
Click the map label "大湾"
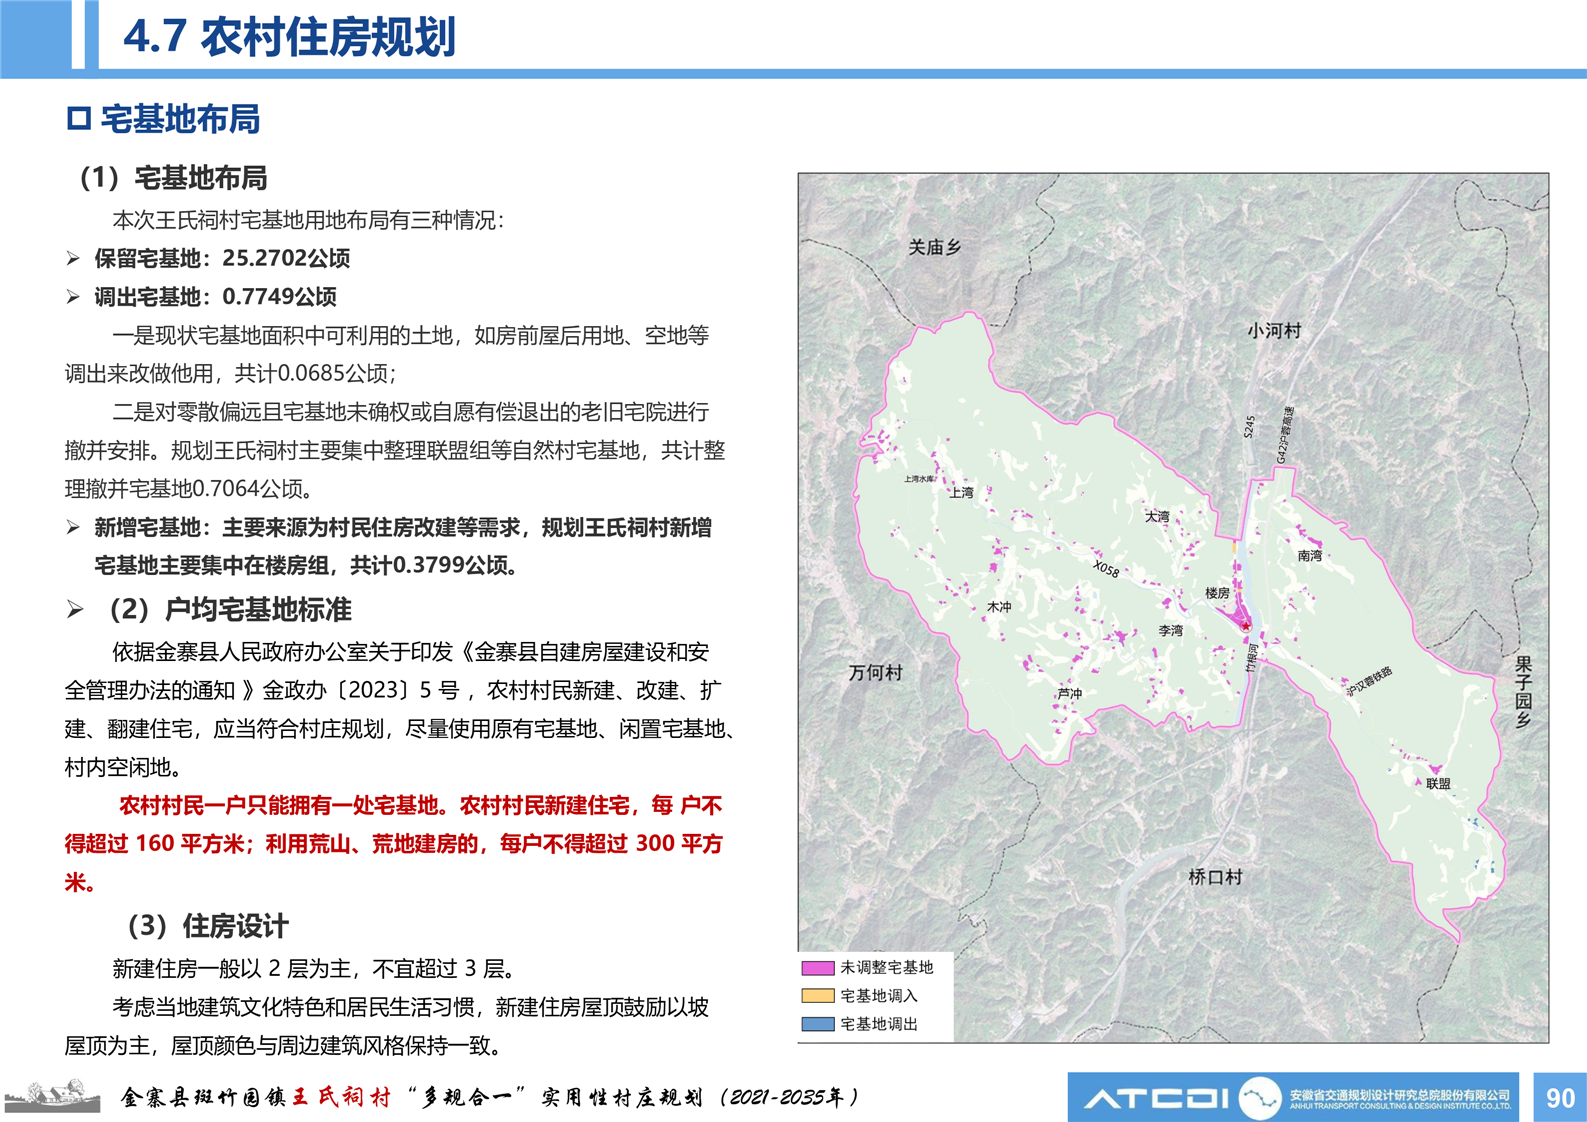point(1157,517)
